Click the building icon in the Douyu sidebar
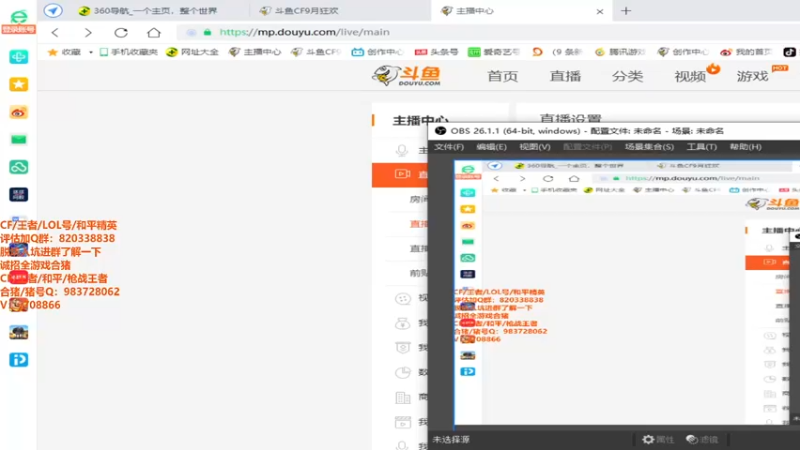800x450 pixels. point(403,397)
